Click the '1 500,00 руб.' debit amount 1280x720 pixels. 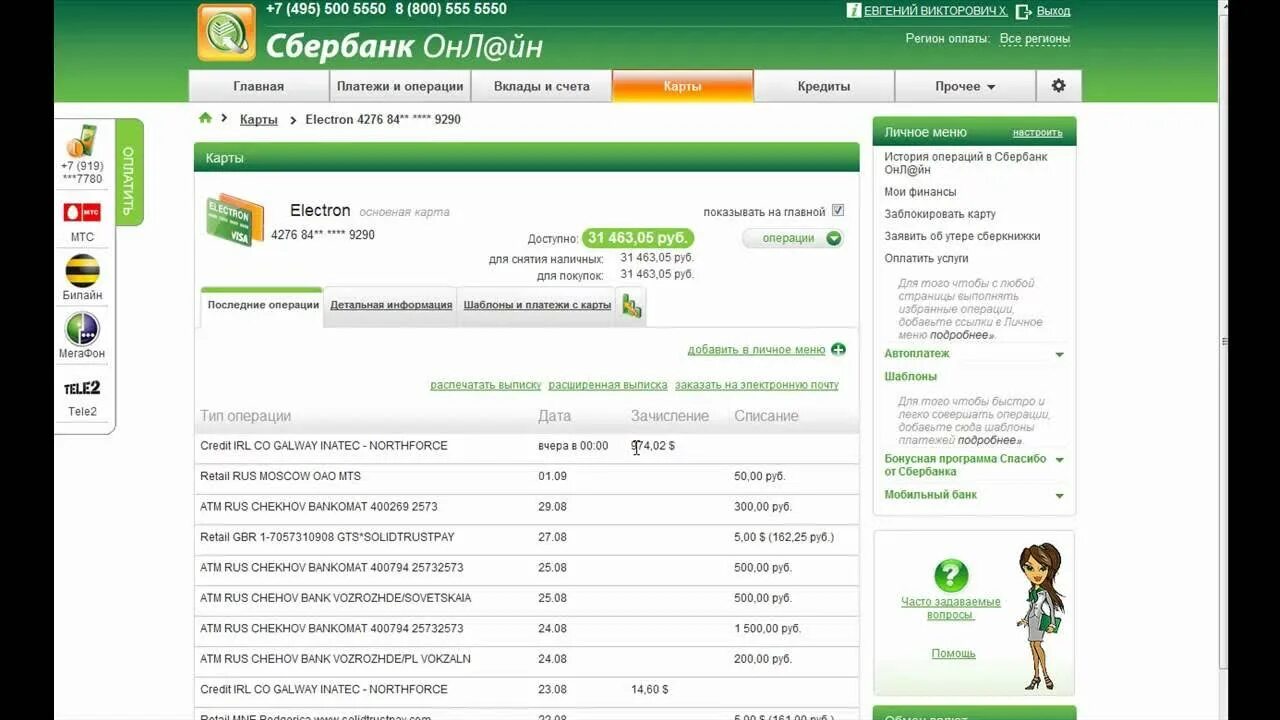point(767,629)
